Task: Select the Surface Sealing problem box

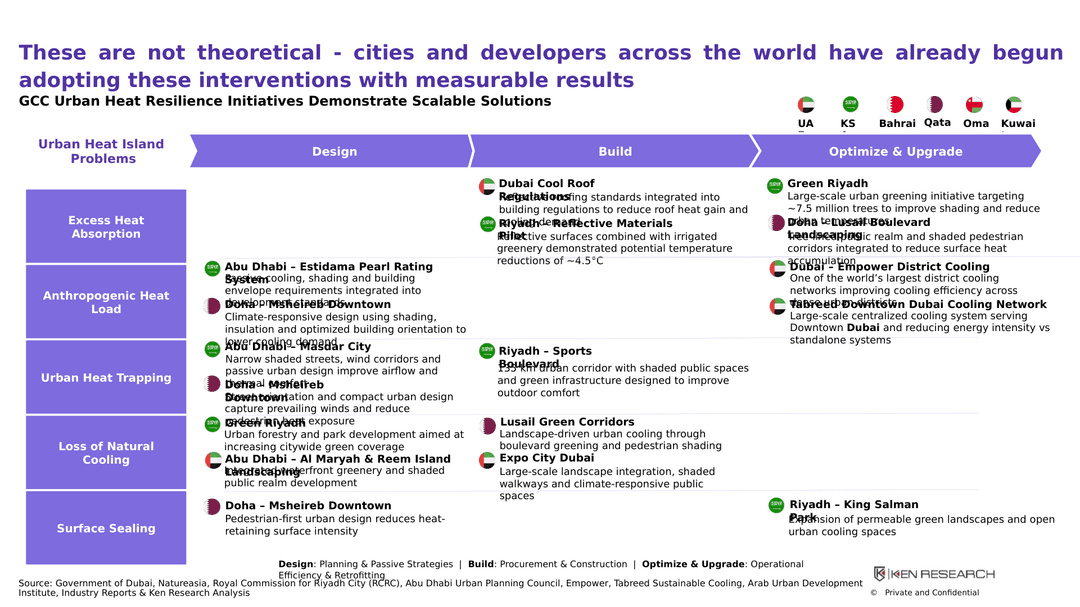Action: point(106,528)
